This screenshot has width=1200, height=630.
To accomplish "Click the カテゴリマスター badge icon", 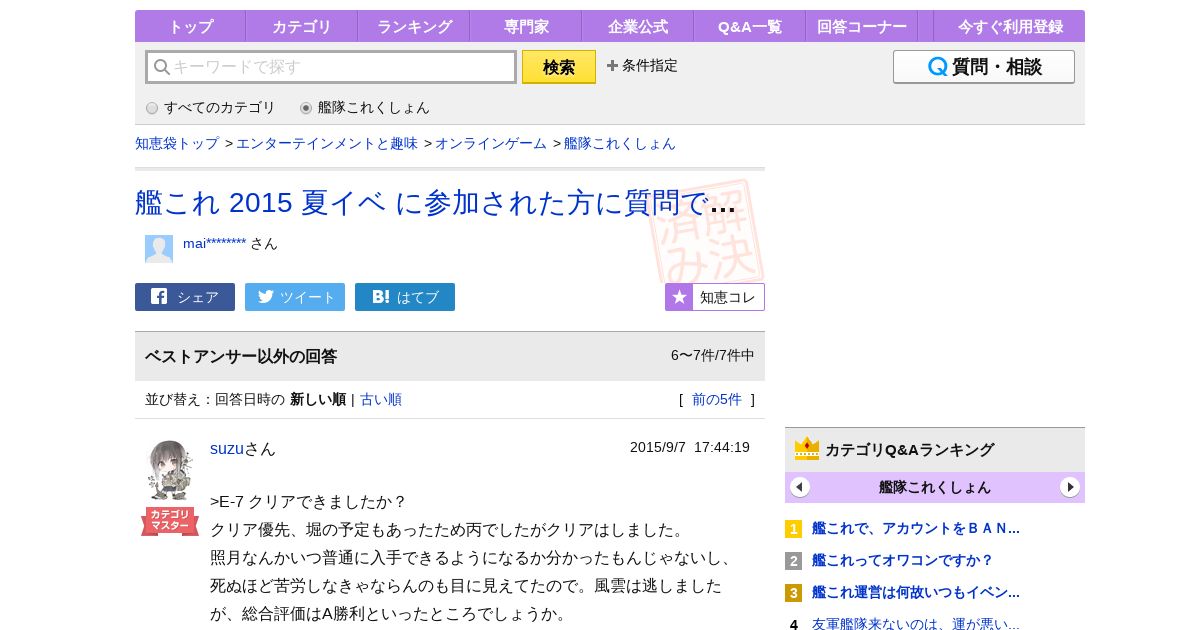I will tap(170, 521).
